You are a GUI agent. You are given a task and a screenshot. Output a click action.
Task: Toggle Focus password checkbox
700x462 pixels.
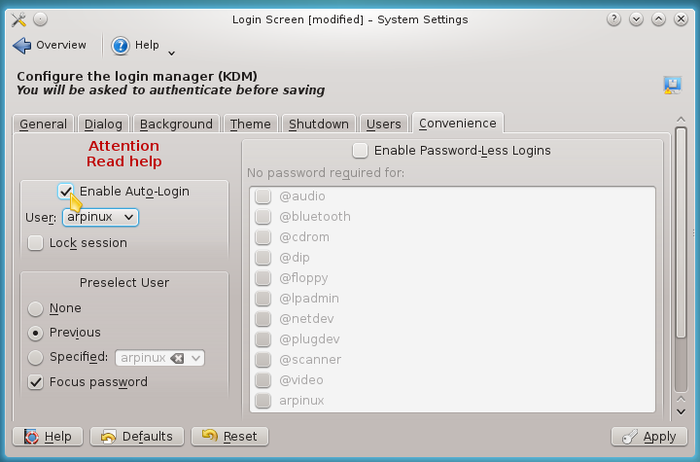click(35, 382)
